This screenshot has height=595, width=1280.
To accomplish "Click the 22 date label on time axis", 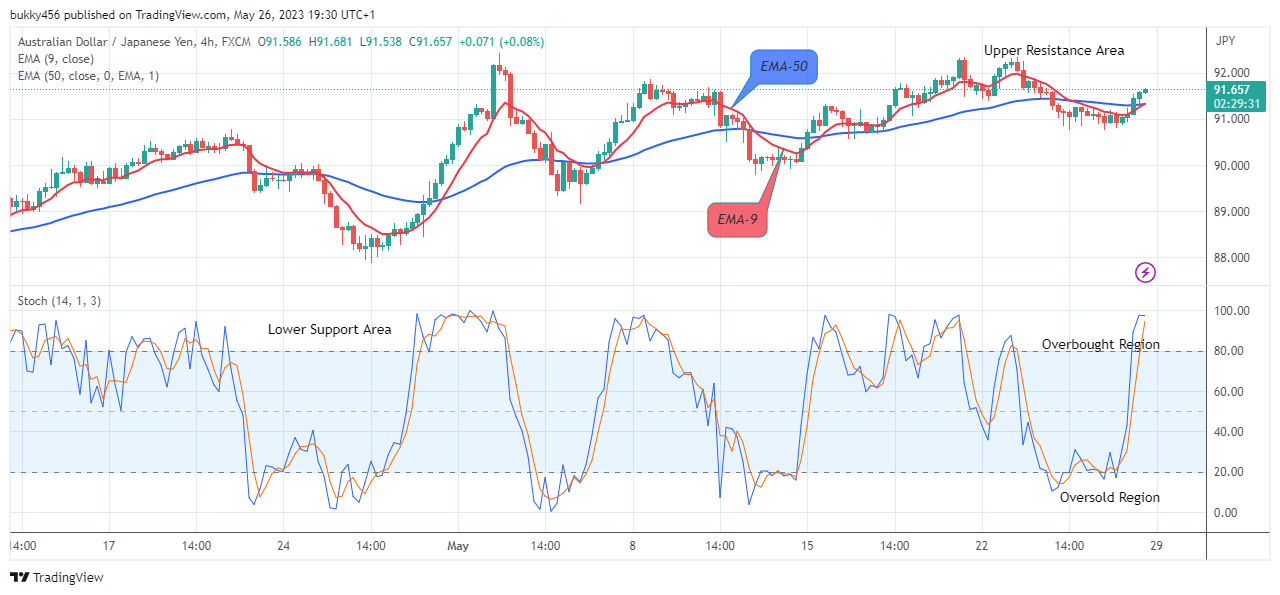I will point(982,546).
